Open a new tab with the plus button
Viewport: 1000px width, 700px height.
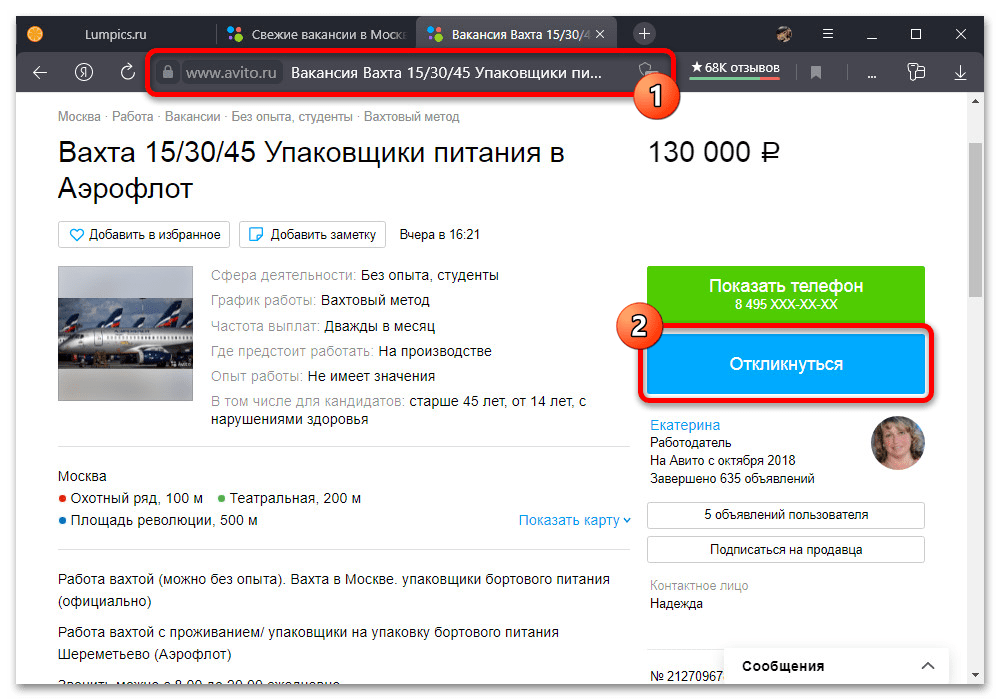pos(644,34)
